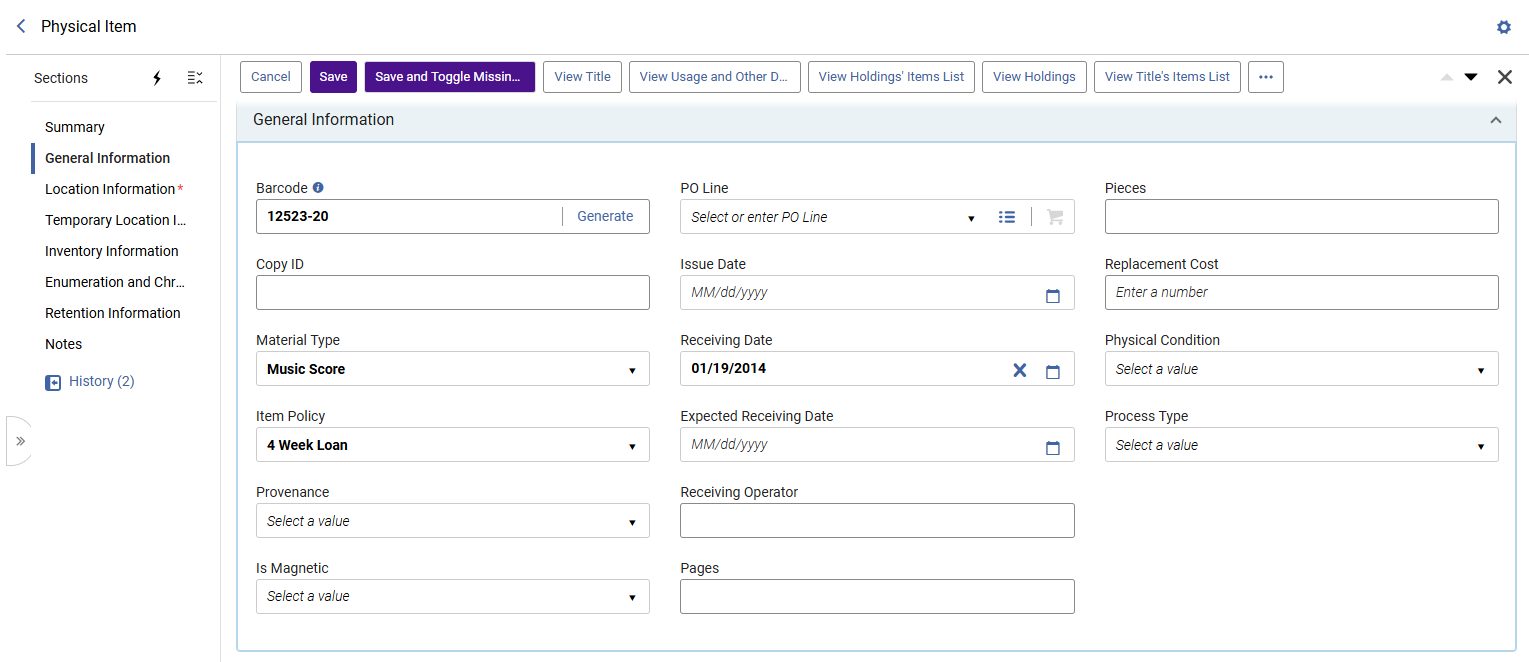
Task: Go to next item with the down arrow
Action: [x=1471, y=77]
